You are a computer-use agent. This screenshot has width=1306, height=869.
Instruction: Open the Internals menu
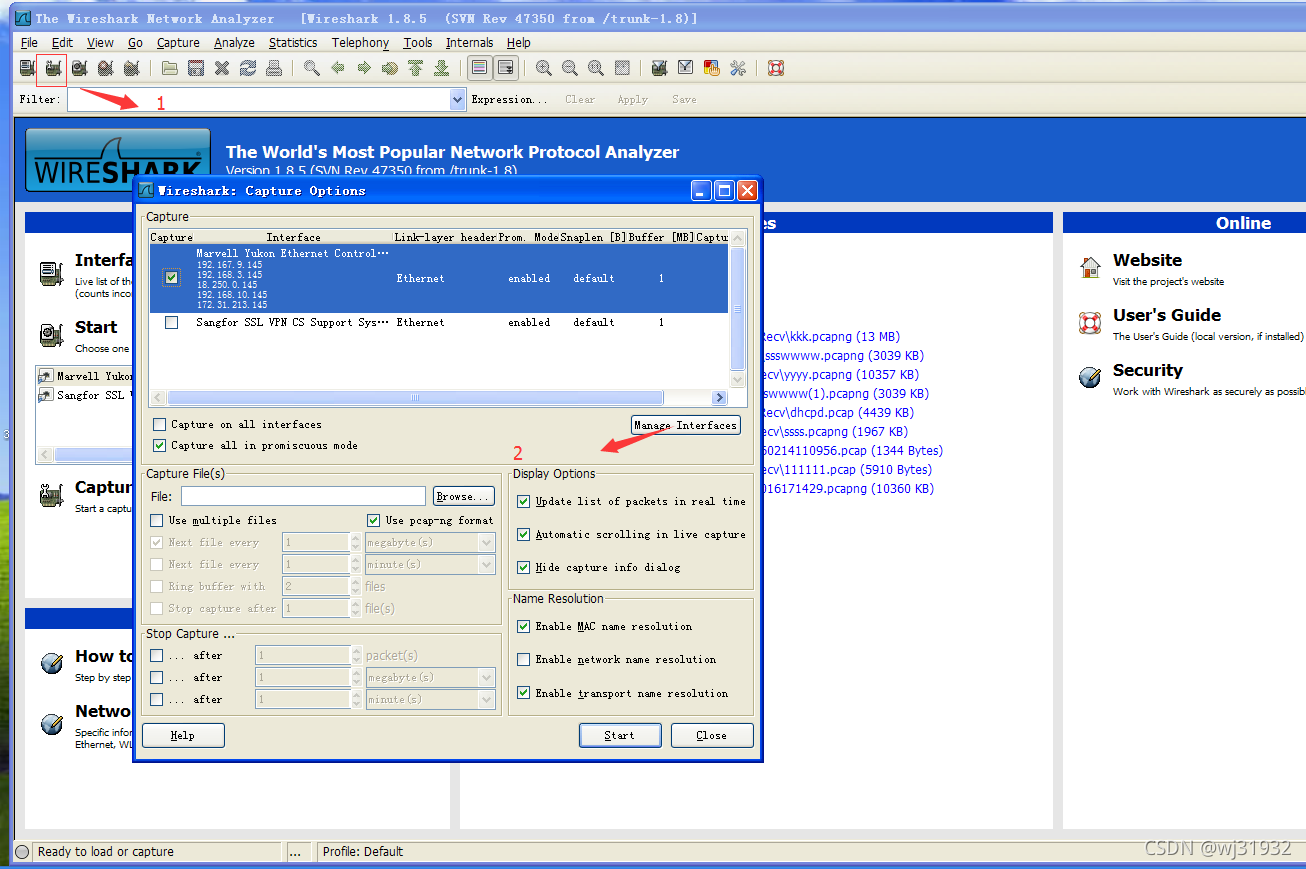pyautogui.click(x=469, y=42)
